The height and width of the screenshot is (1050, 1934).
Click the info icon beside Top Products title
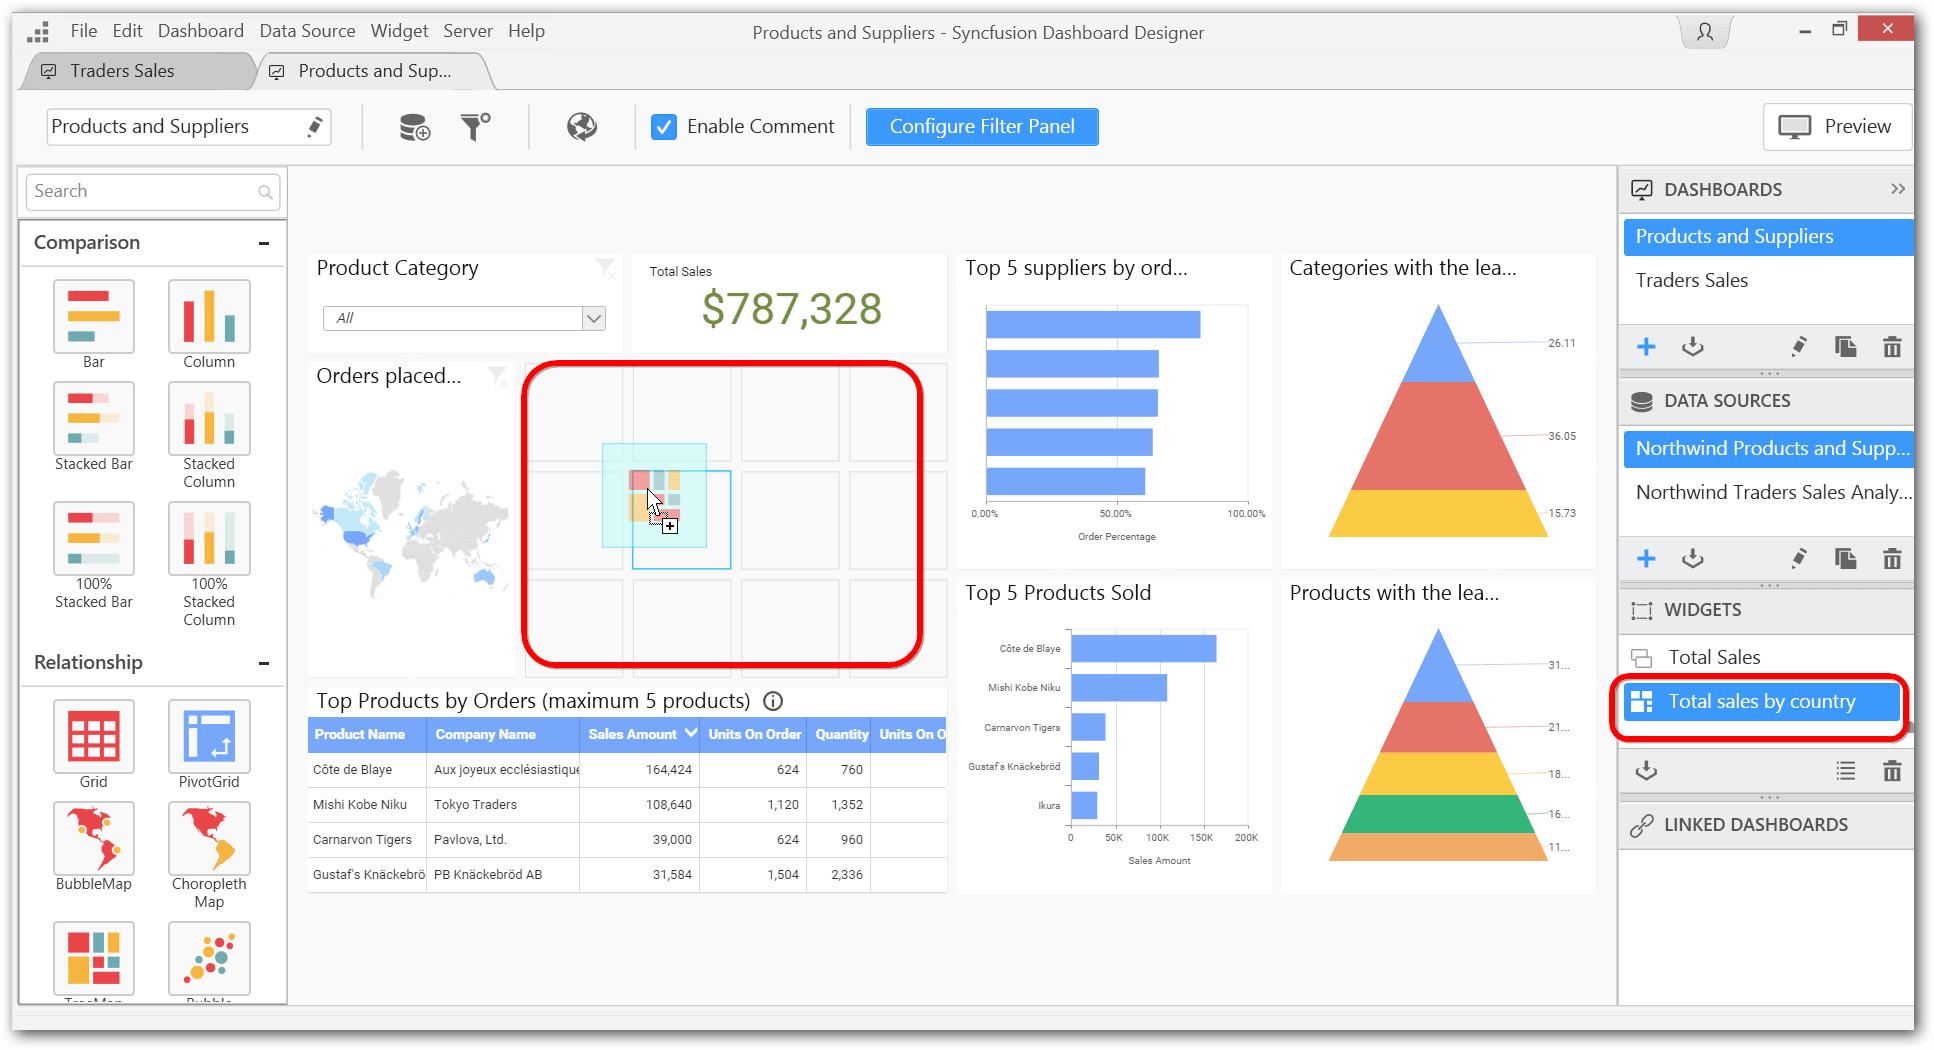[773, 701]
